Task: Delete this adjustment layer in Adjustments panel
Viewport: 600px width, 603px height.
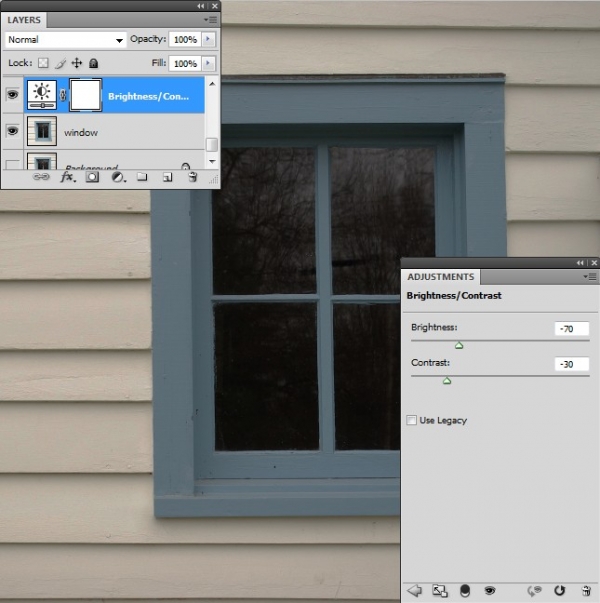Action: pyautogui.click(x=586, y=590)
